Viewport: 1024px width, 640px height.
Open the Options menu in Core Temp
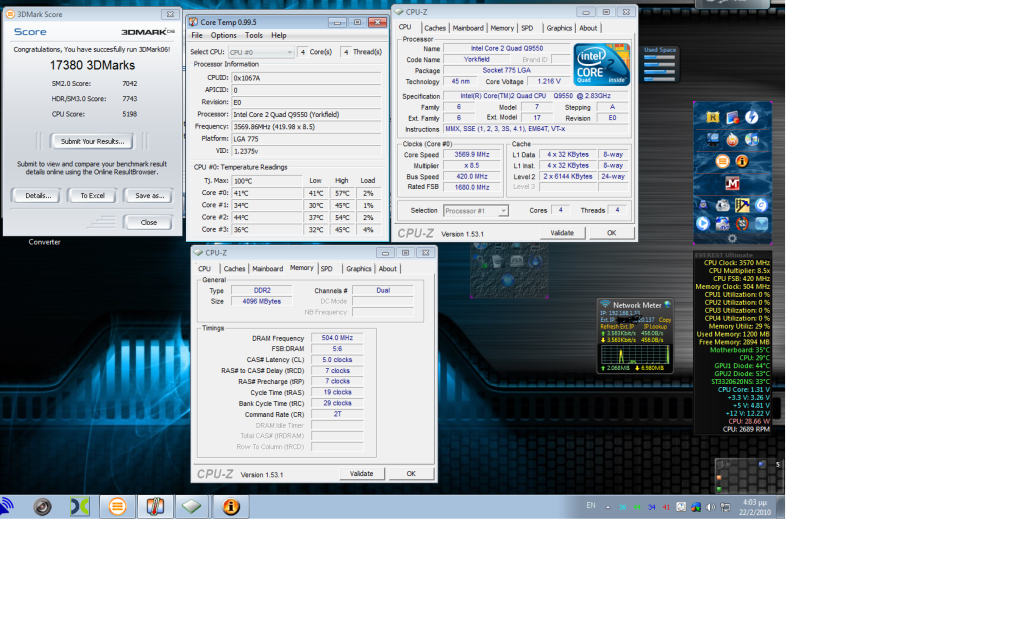coord(224,35)
